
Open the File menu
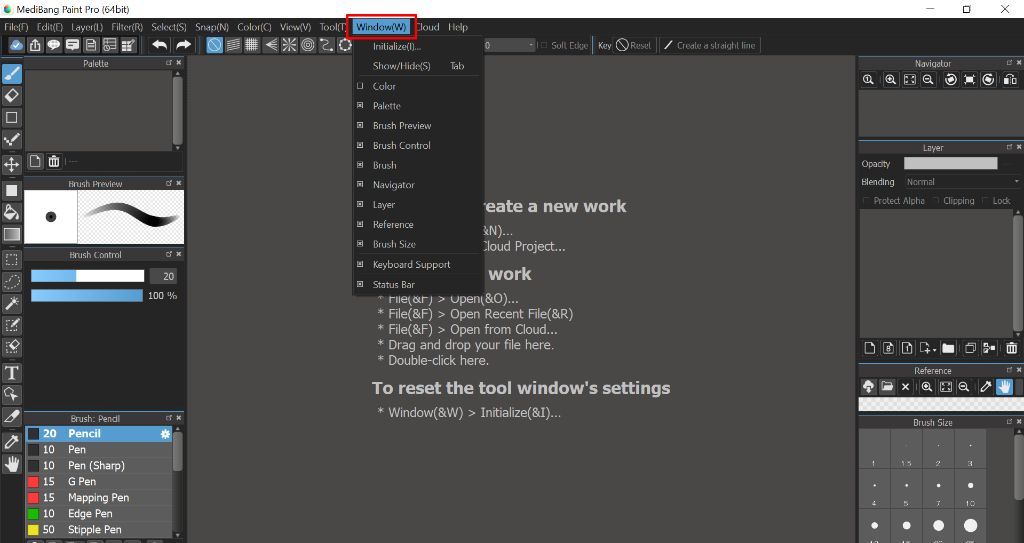coord(16,27)
